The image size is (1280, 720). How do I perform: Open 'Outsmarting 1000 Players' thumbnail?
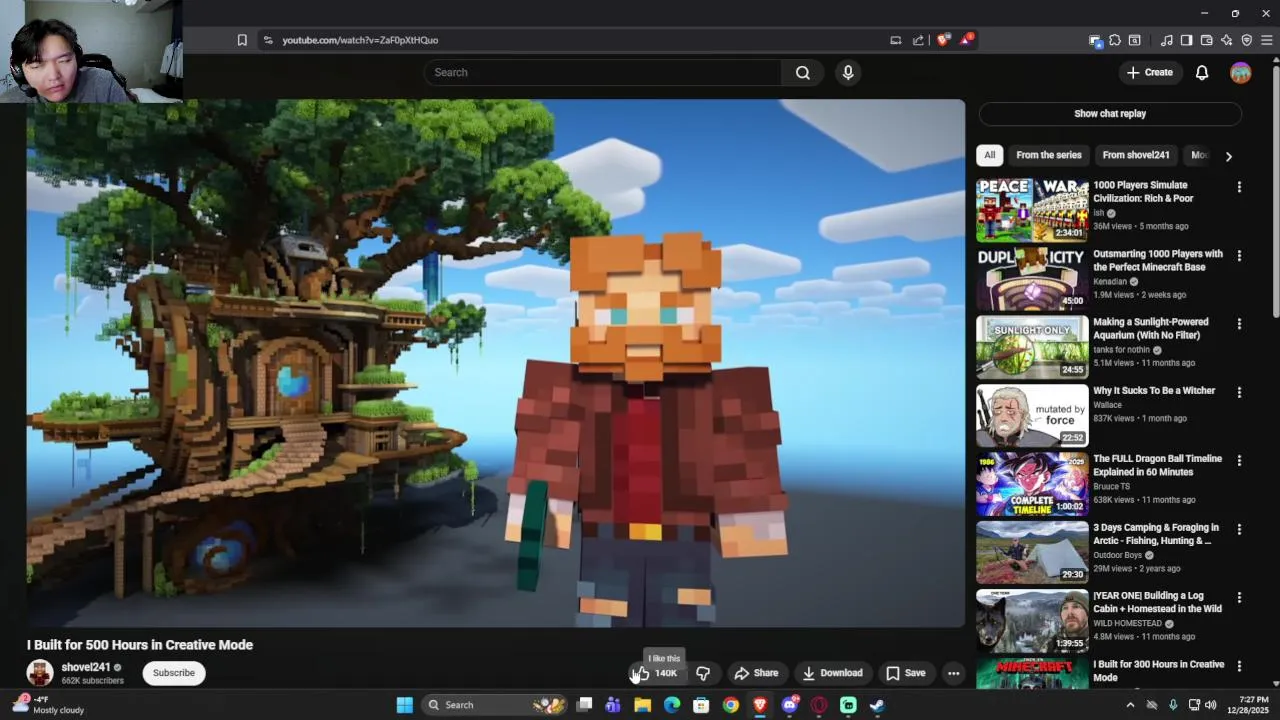pyautogui.click(x=1032, y=278)
